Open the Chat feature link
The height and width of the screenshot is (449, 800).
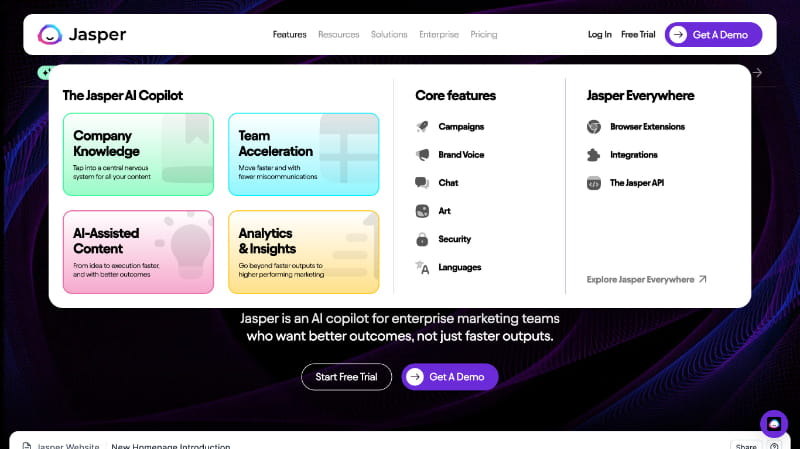(448, 183)
